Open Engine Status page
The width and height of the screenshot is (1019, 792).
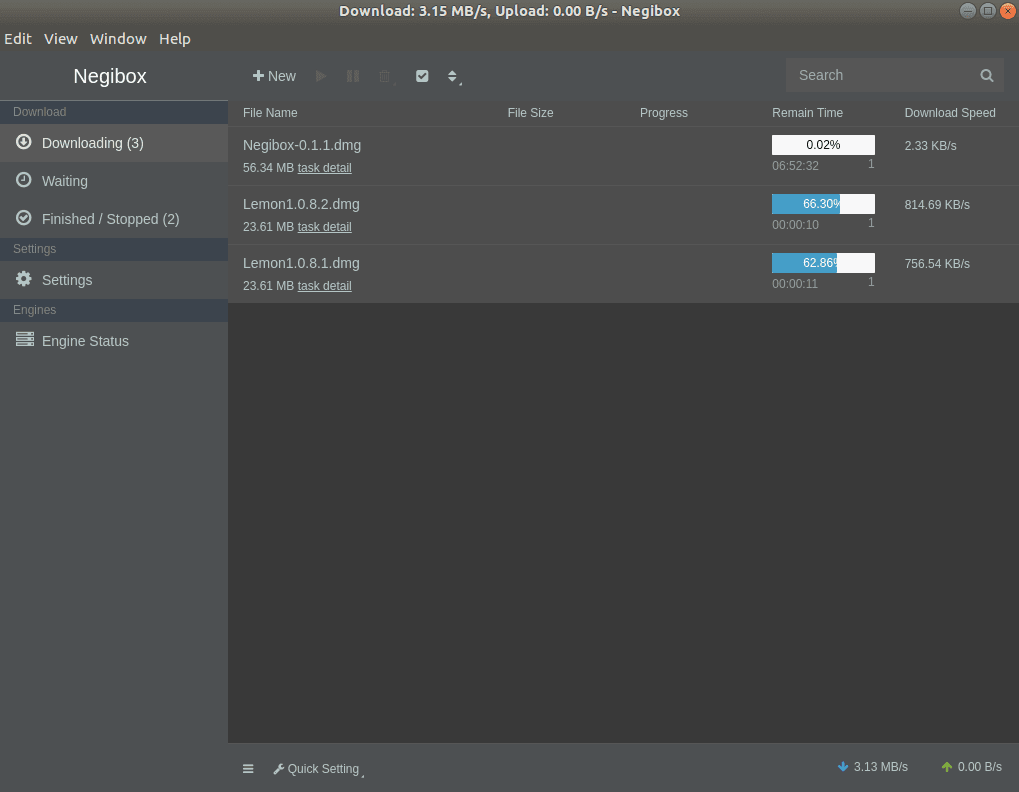[114, 341]
